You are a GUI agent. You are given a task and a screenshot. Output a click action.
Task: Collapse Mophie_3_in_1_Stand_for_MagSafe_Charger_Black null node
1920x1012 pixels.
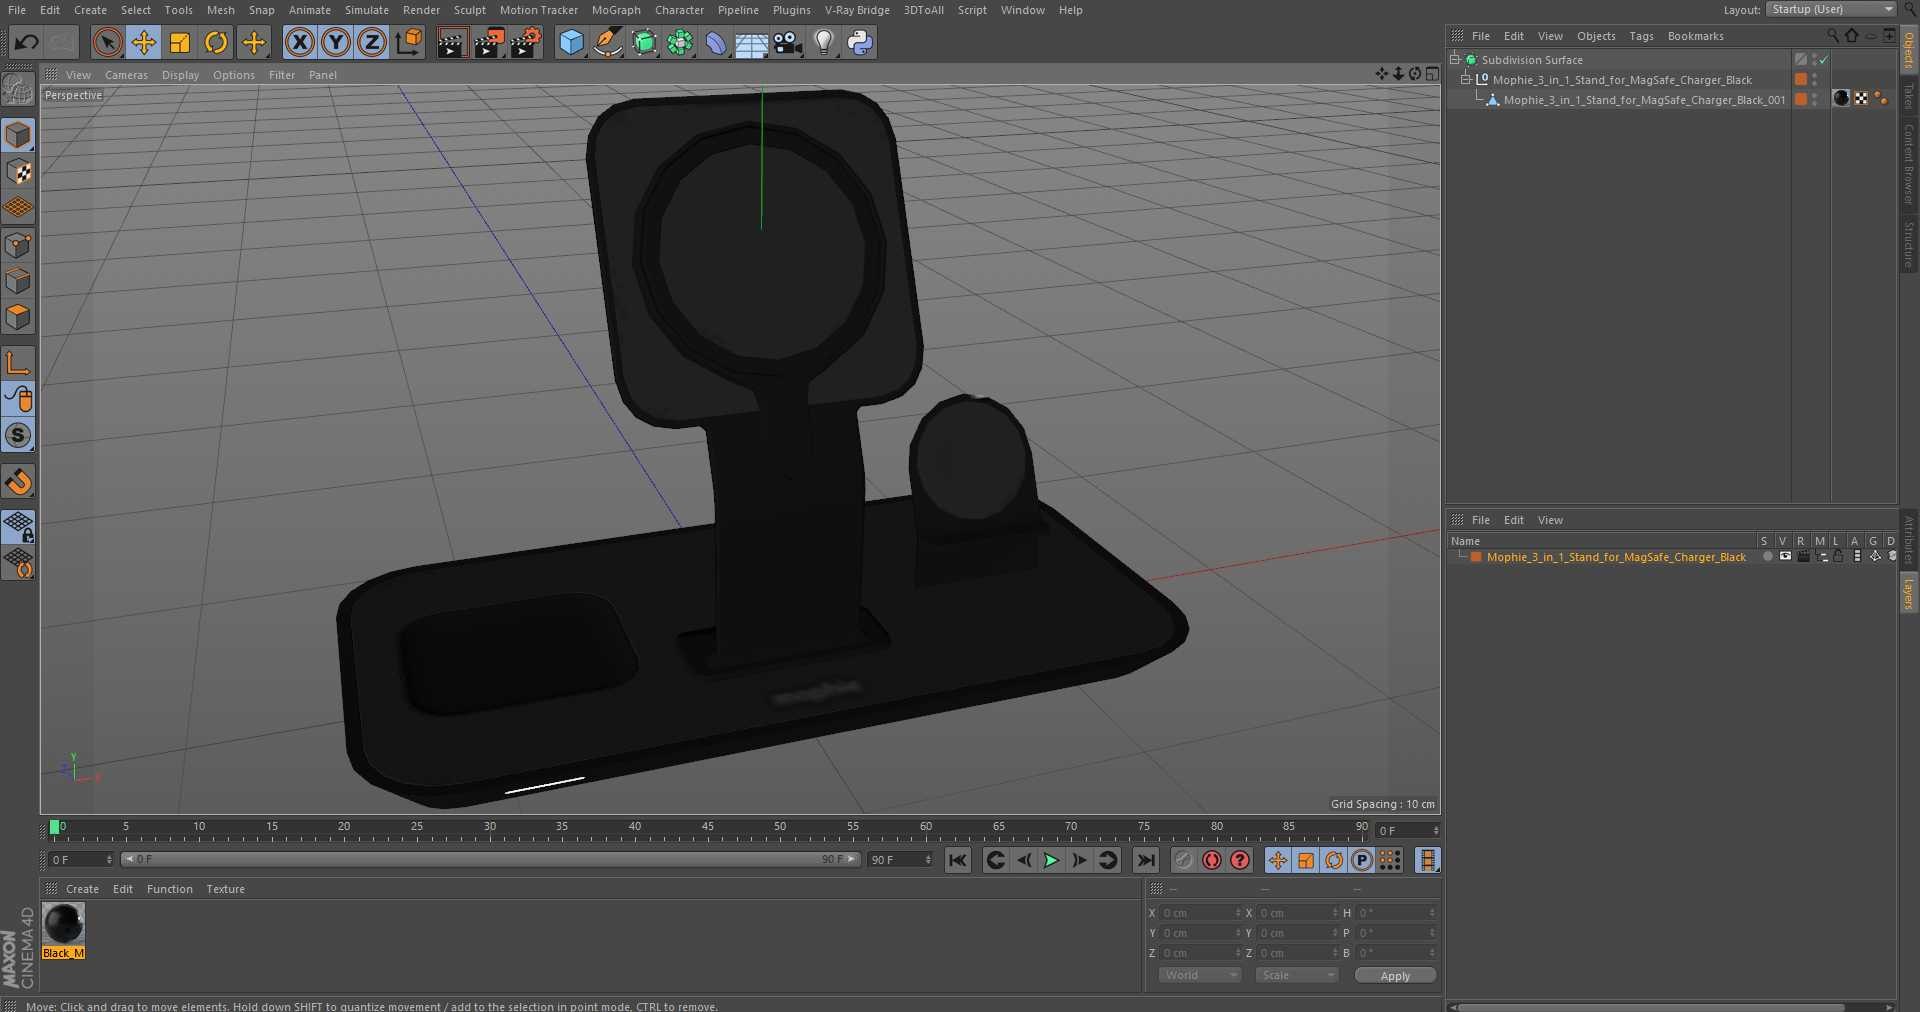coord(1466,80)
